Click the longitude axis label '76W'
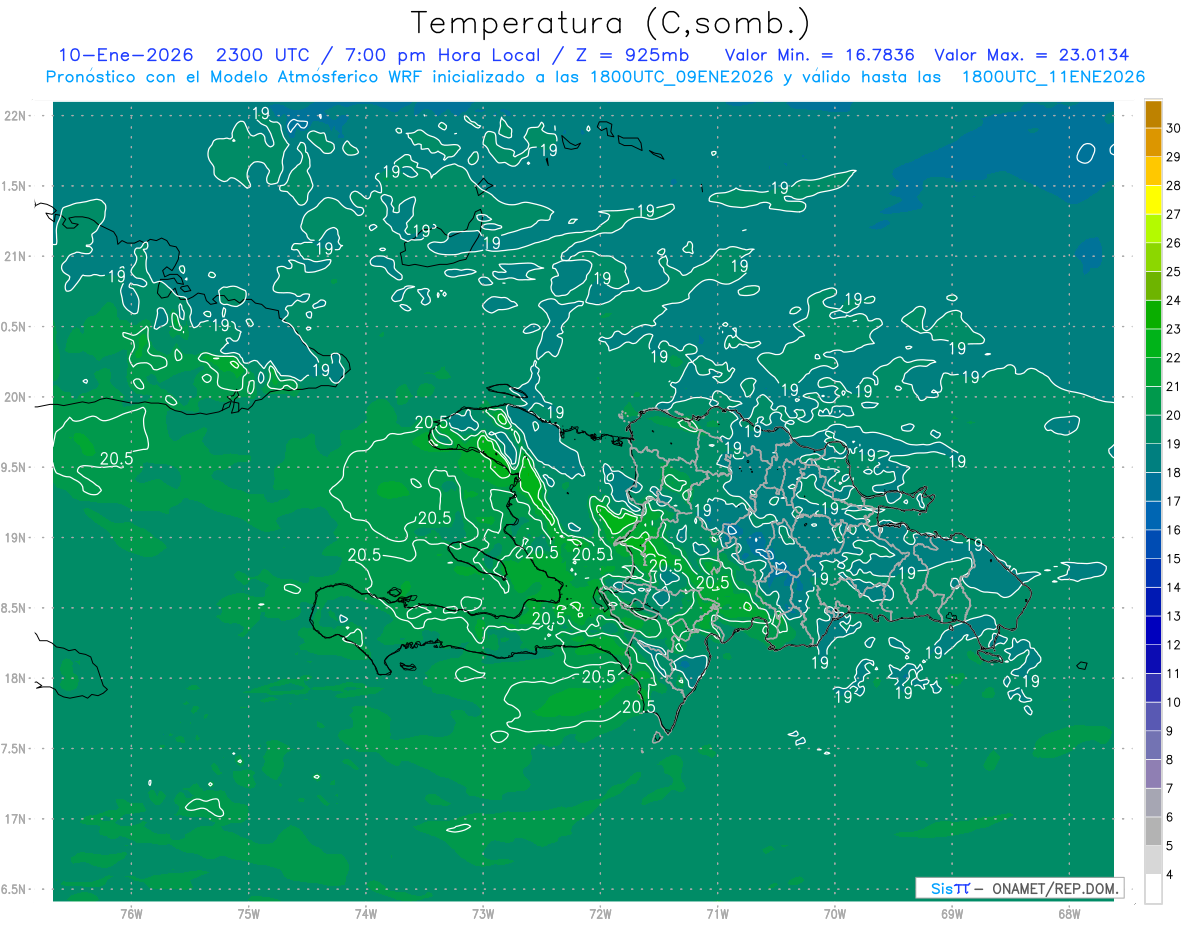Viewport: 1200px width, 927px height. pos(131,913)
